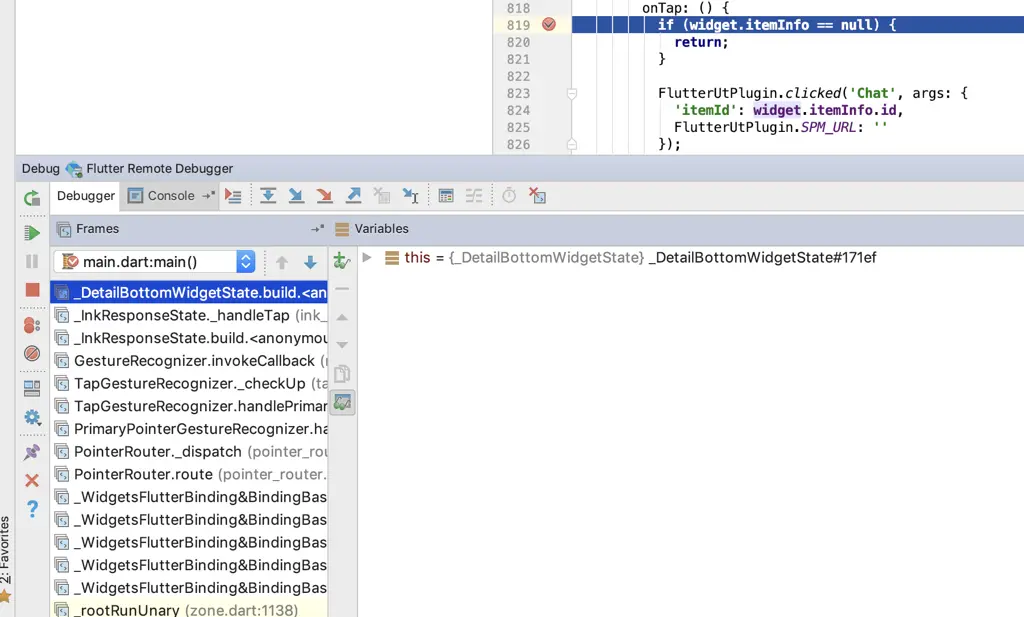This screenshot has height=617, width=1024.
Task: Step into the current call
Action: coord(295,195)
